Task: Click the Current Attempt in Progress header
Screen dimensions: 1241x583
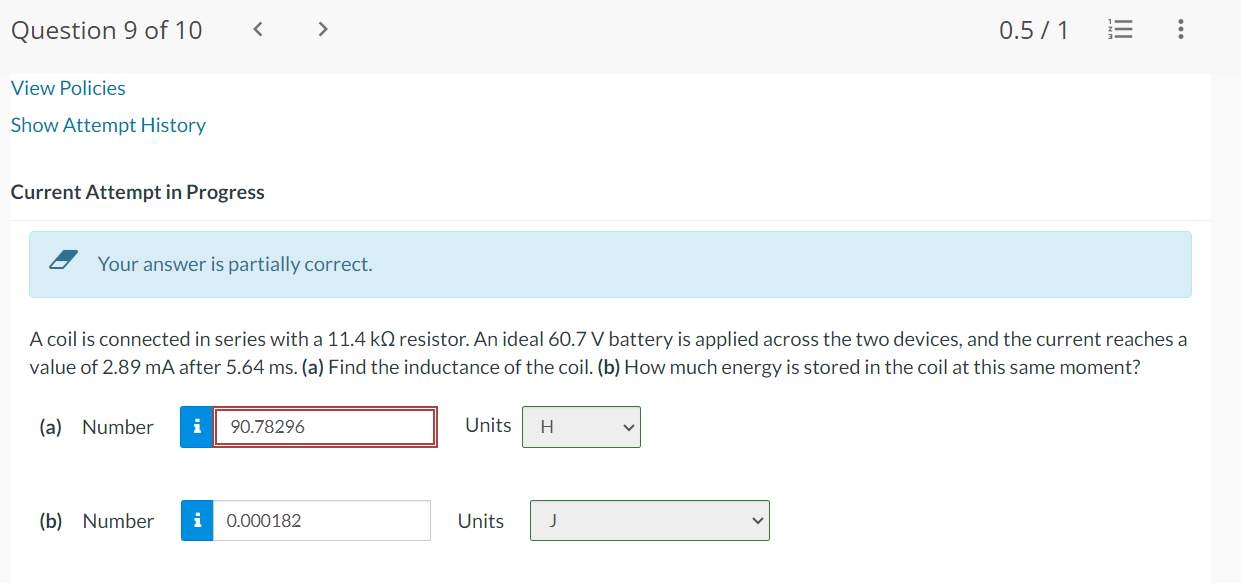Action: (136, 191)
